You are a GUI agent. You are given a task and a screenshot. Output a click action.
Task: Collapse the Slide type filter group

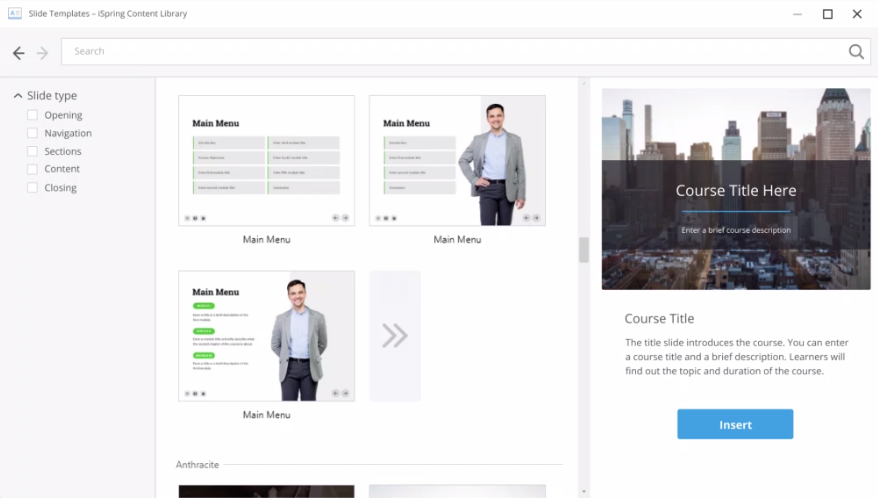pyautogui.click(x=18, y=96)
